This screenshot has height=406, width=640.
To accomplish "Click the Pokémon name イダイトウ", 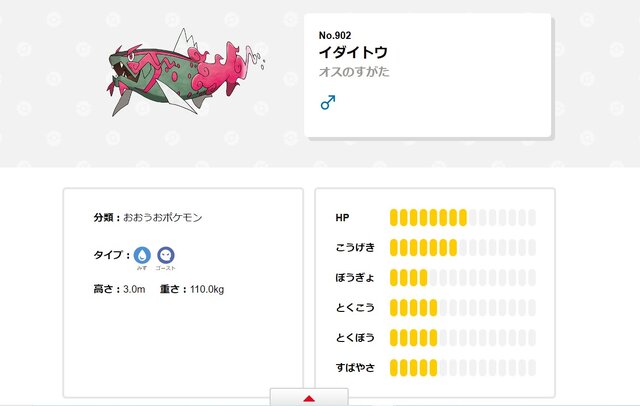I will point(353,52).
